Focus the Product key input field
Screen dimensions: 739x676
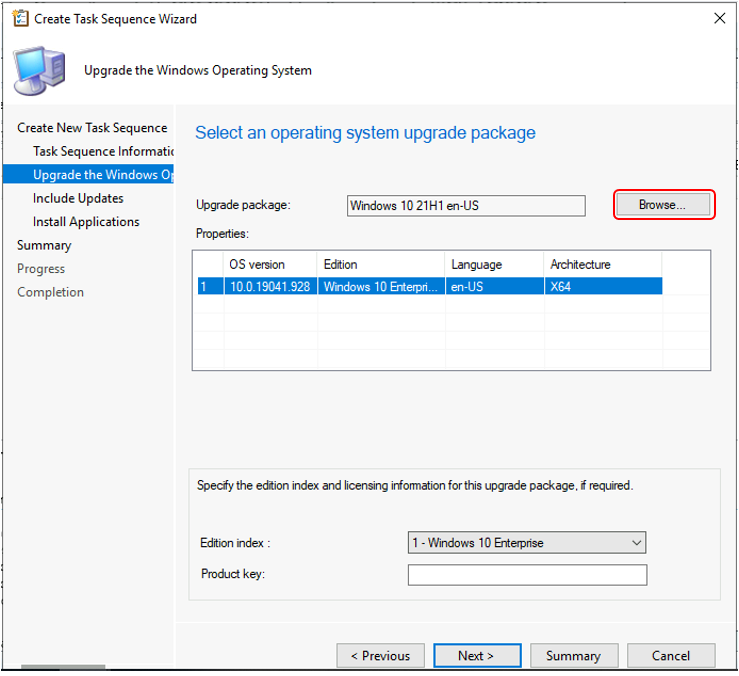coord(527,575)
